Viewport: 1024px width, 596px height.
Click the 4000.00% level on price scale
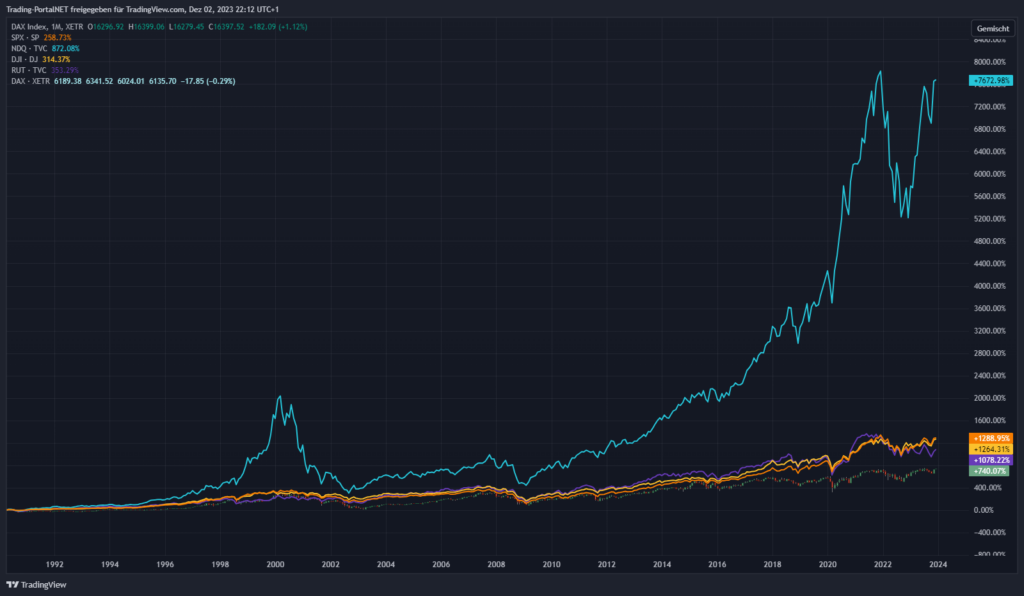[x=988, y=286]
